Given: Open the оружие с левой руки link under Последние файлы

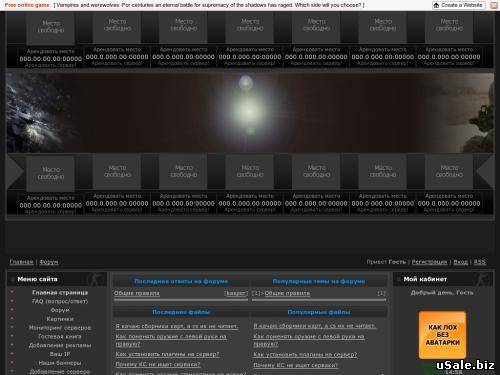Looking at the screenshot, I should (x=171, y=340).
